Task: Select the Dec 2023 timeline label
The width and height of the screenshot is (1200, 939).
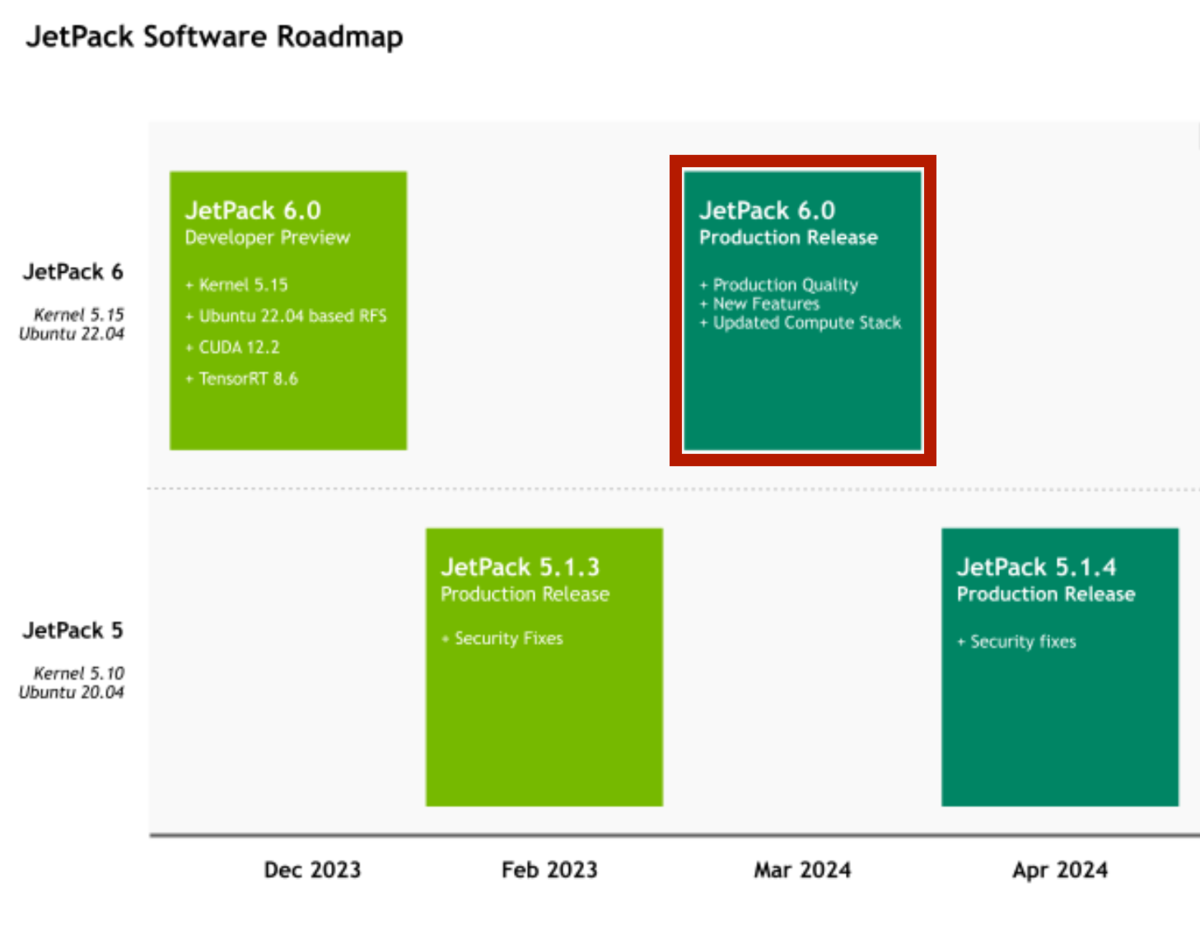Action: 313,869
